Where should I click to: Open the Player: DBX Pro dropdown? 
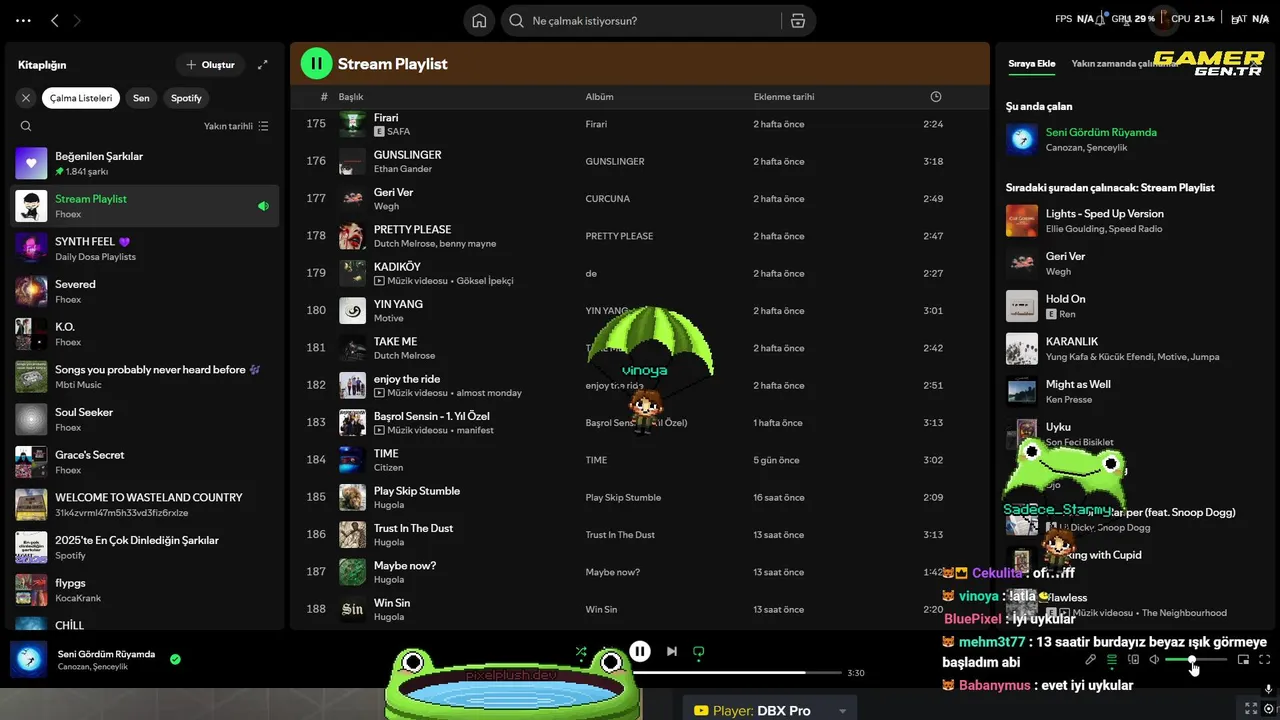(x=769, y=710)
